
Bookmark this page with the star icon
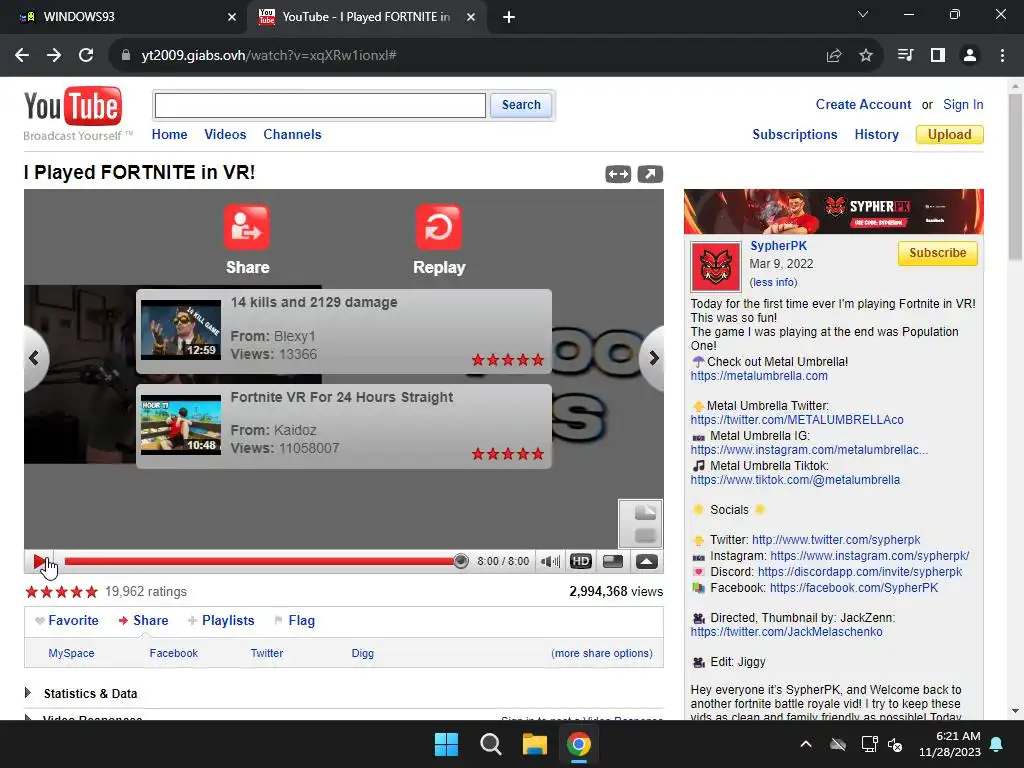click(x=866, y=56)
